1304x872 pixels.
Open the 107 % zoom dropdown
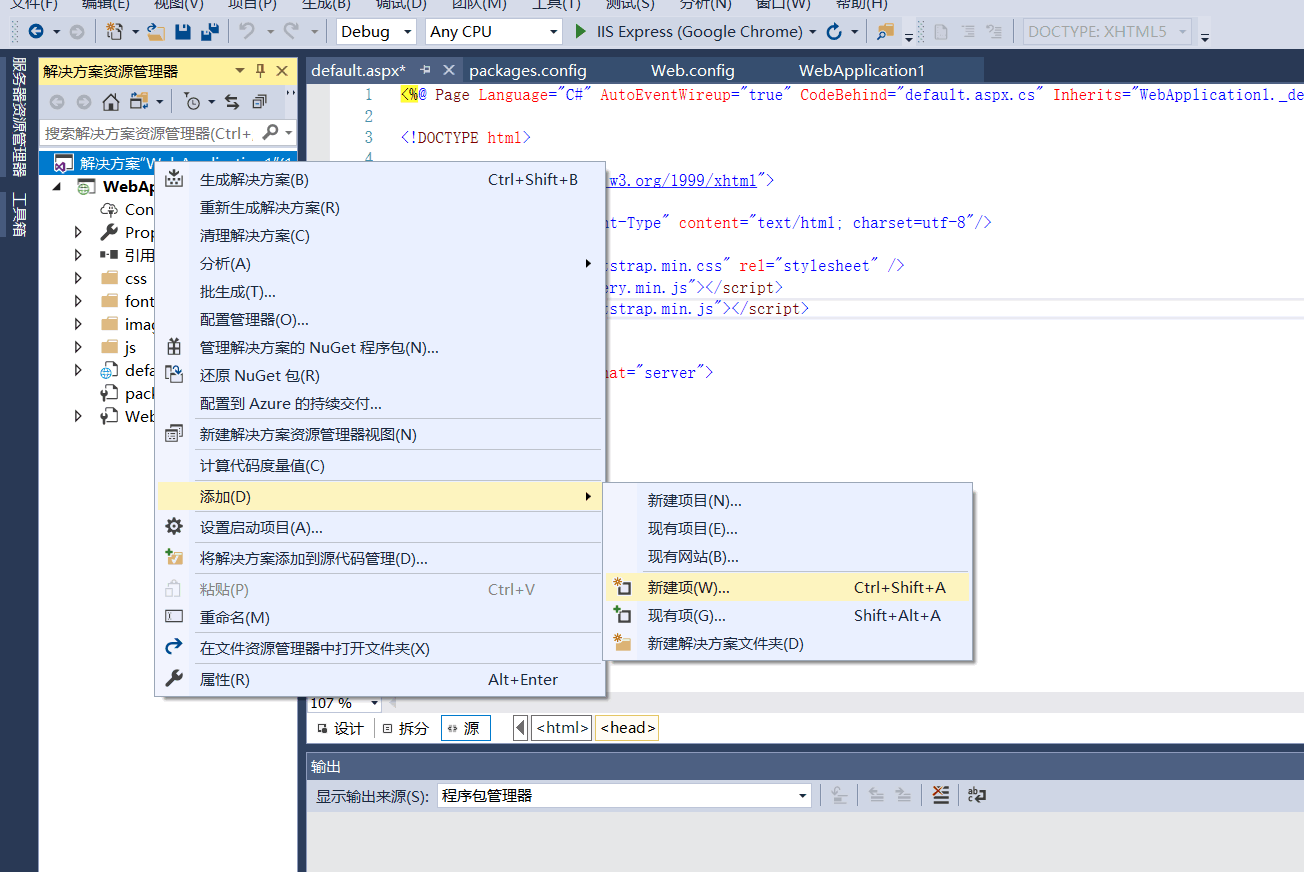(x=375, y=704)
